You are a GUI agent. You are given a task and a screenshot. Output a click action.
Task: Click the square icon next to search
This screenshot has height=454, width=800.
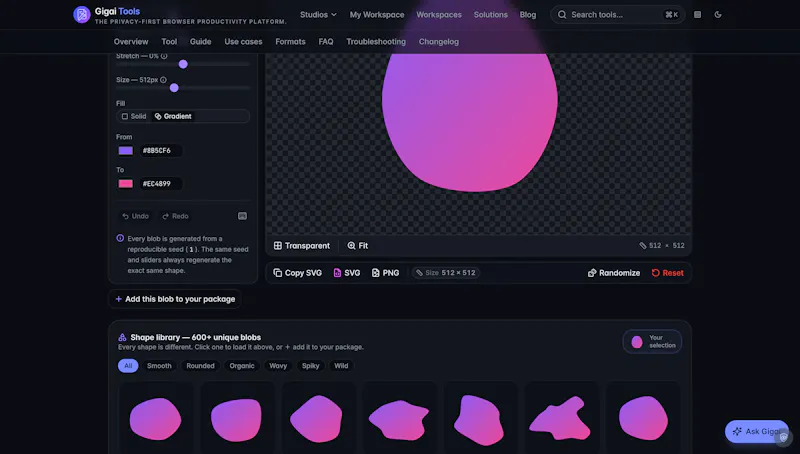[697, 15]
